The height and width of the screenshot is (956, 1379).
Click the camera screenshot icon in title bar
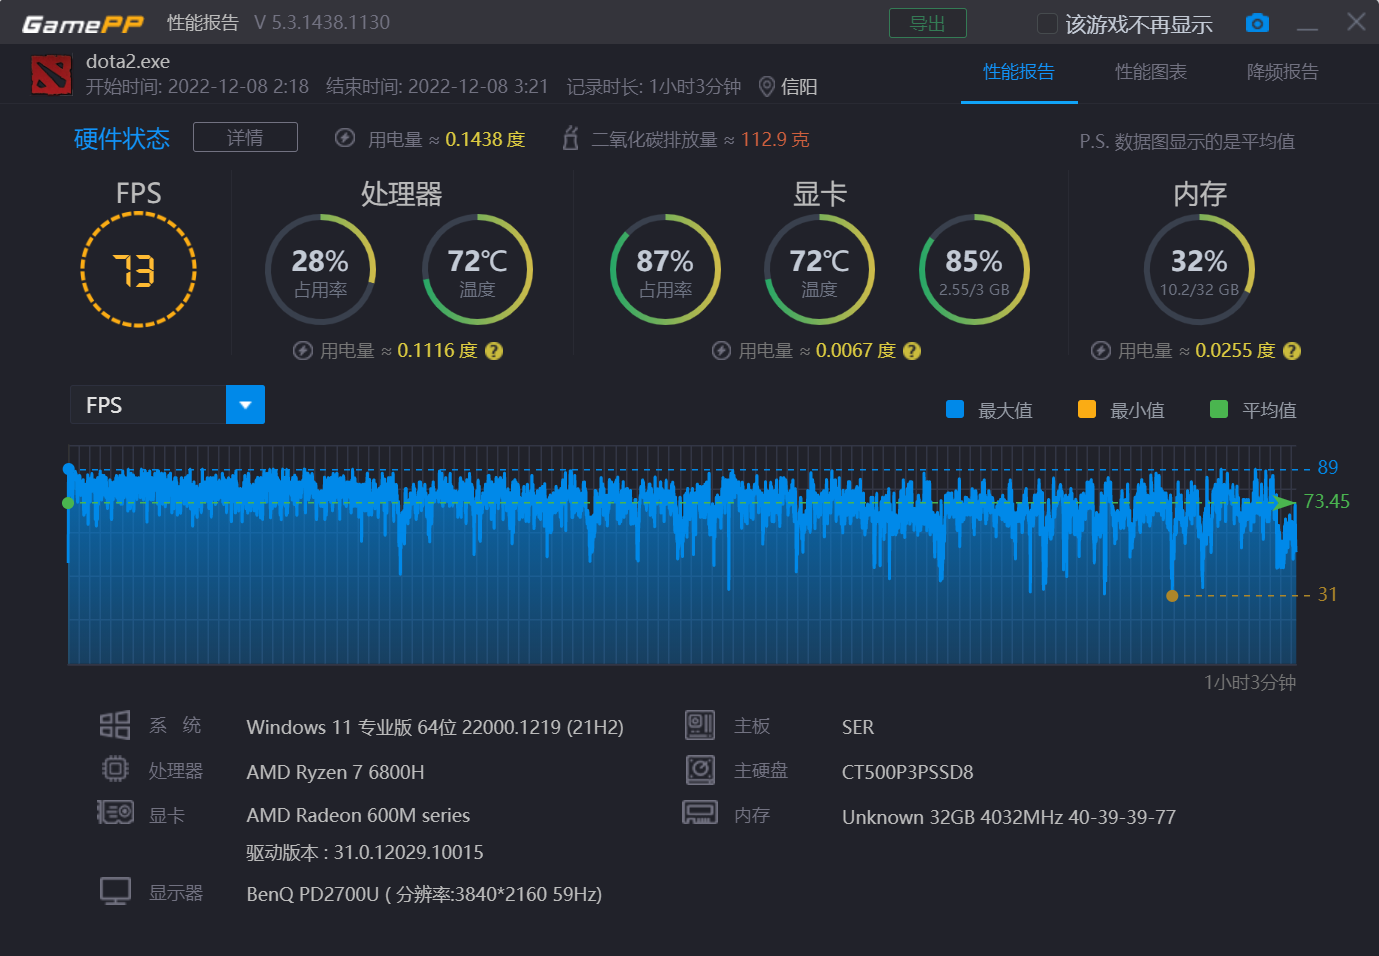pyautogui.click(x=1257, y=22)
